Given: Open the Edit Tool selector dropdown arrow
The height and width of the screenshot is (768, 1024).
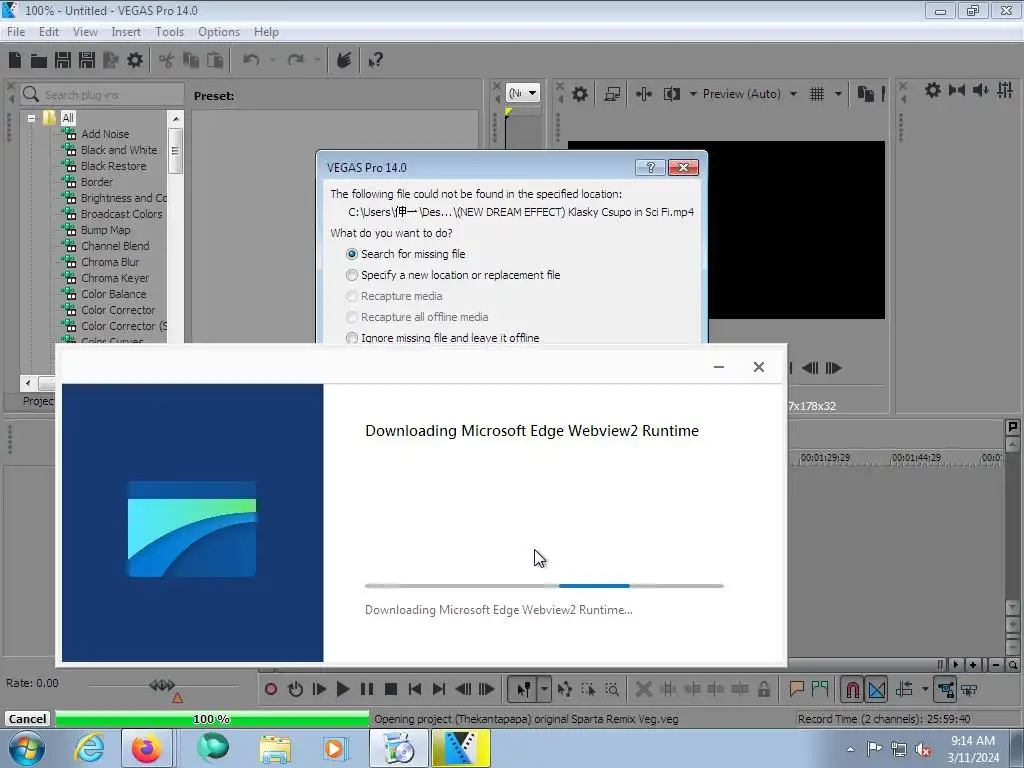Looking at the screenshot, I should point(544,689).
